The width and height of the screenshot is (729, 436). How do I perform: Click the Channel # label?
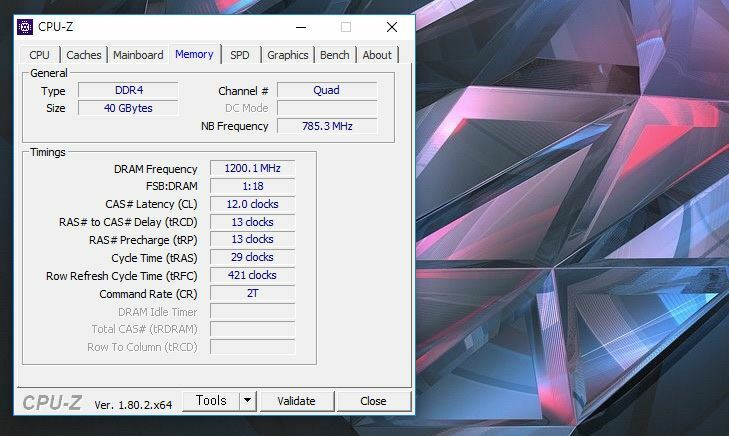243,91
